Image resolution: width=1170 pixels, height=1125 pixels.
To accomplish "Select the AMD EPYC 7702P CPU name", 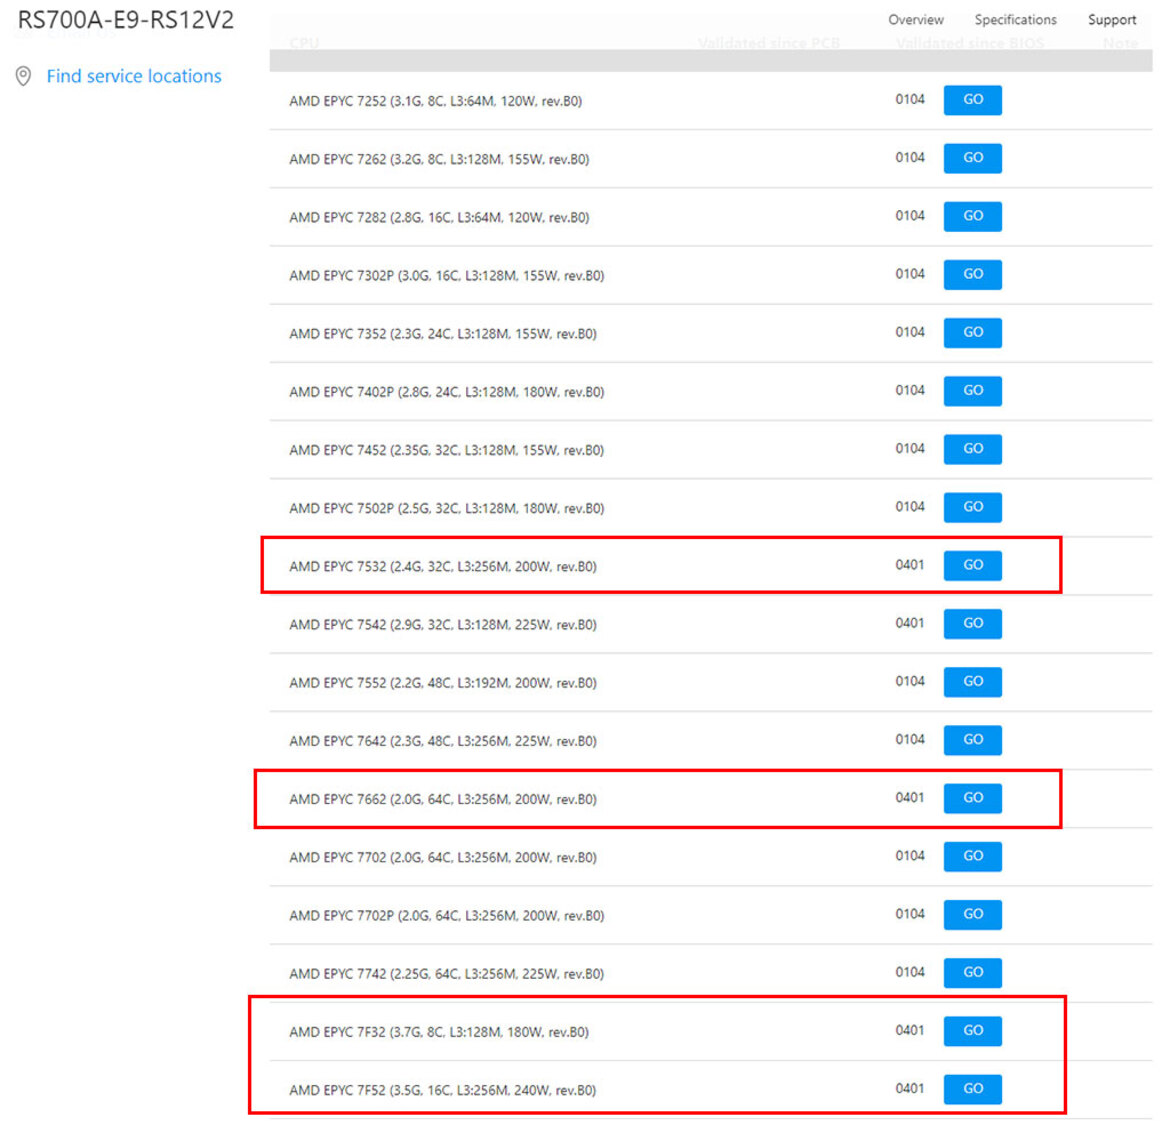I will point(447,916).
